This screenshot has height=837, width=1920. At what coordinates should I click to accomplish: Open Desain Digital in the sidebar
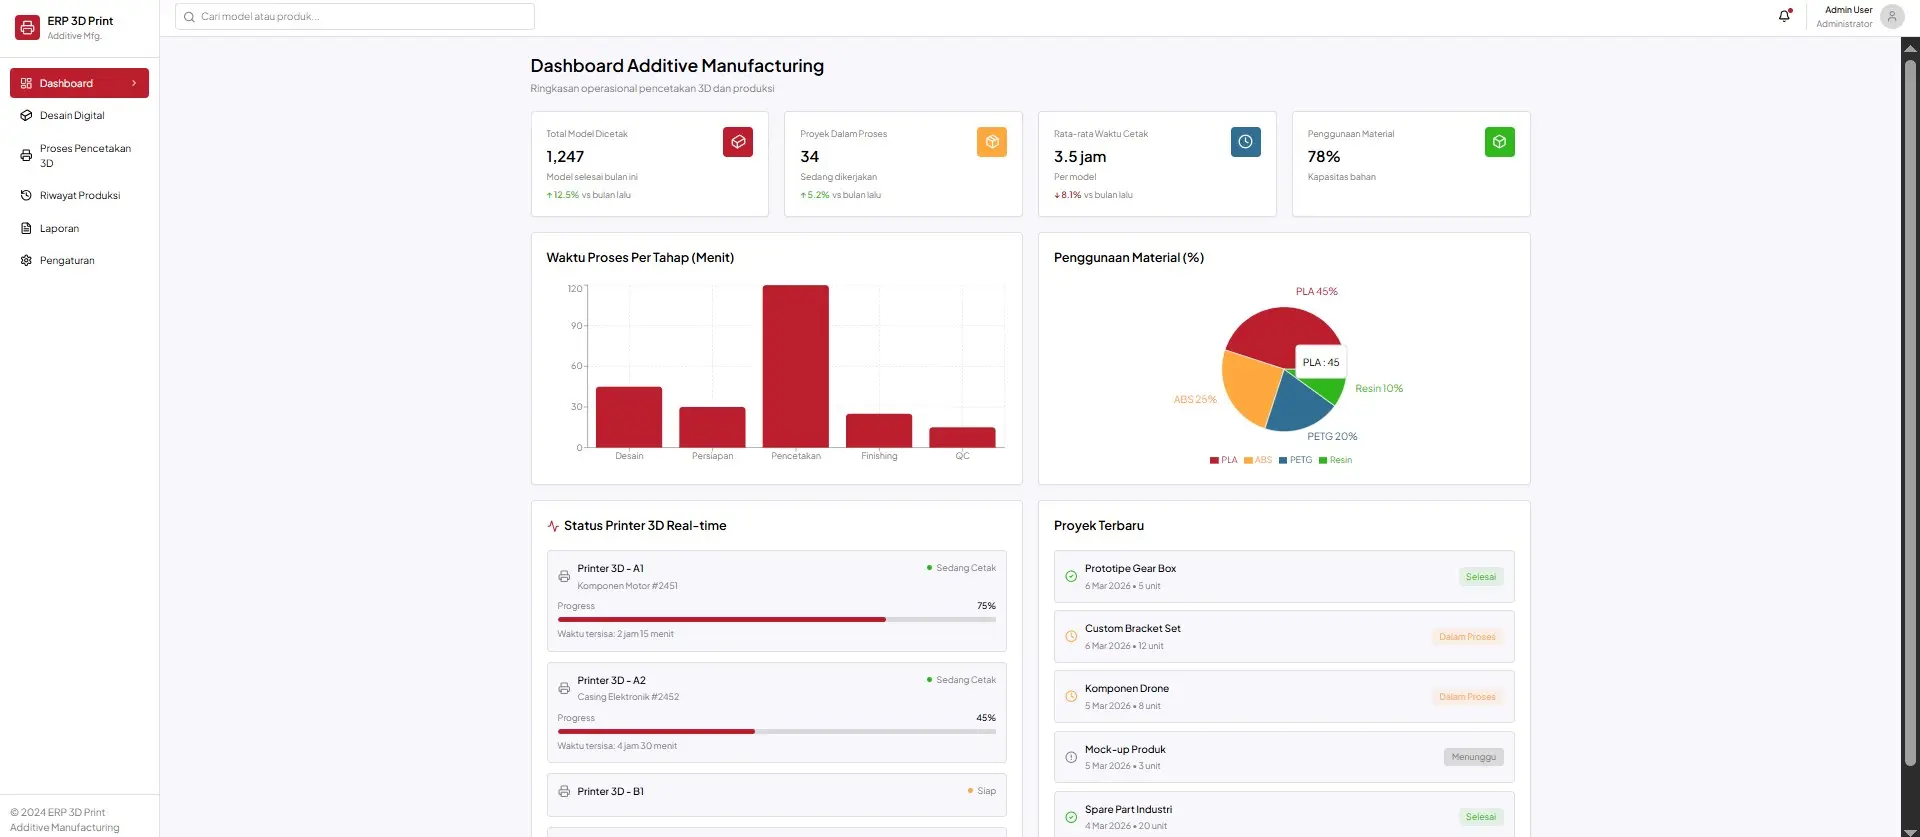pos(72,116)
